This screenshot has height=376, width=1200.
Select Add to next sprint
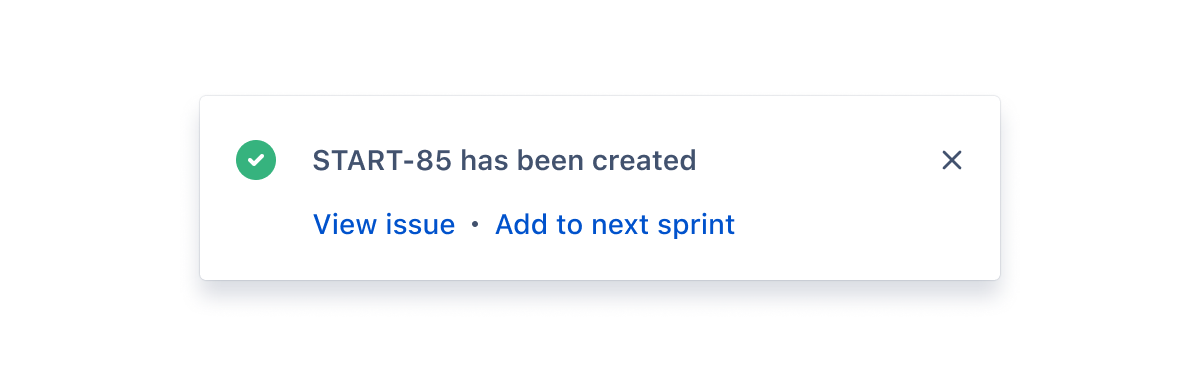(x=615, y=225)
